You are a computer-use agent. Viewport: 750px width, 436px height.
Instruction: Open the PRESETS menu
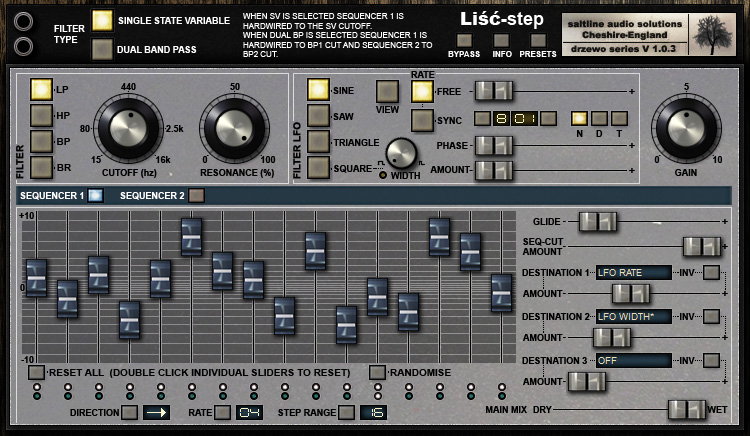click(538, 40)
